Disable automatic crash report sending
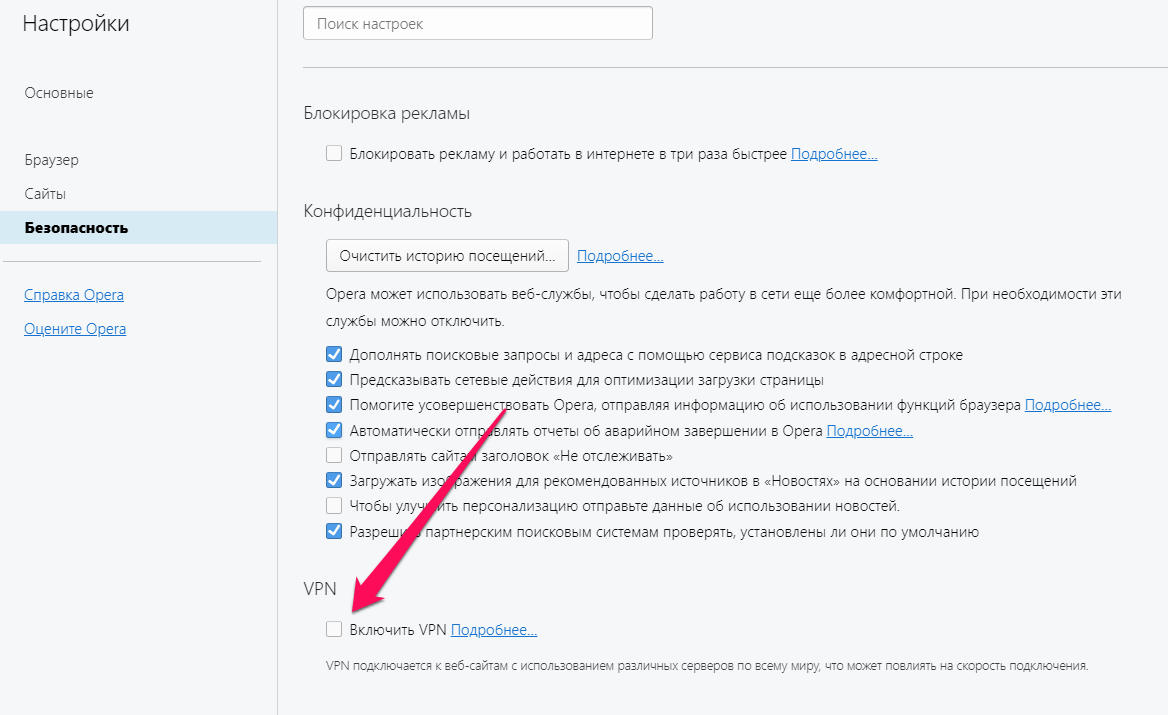This screenshot has width=1168, height=715. coord(334,431)
